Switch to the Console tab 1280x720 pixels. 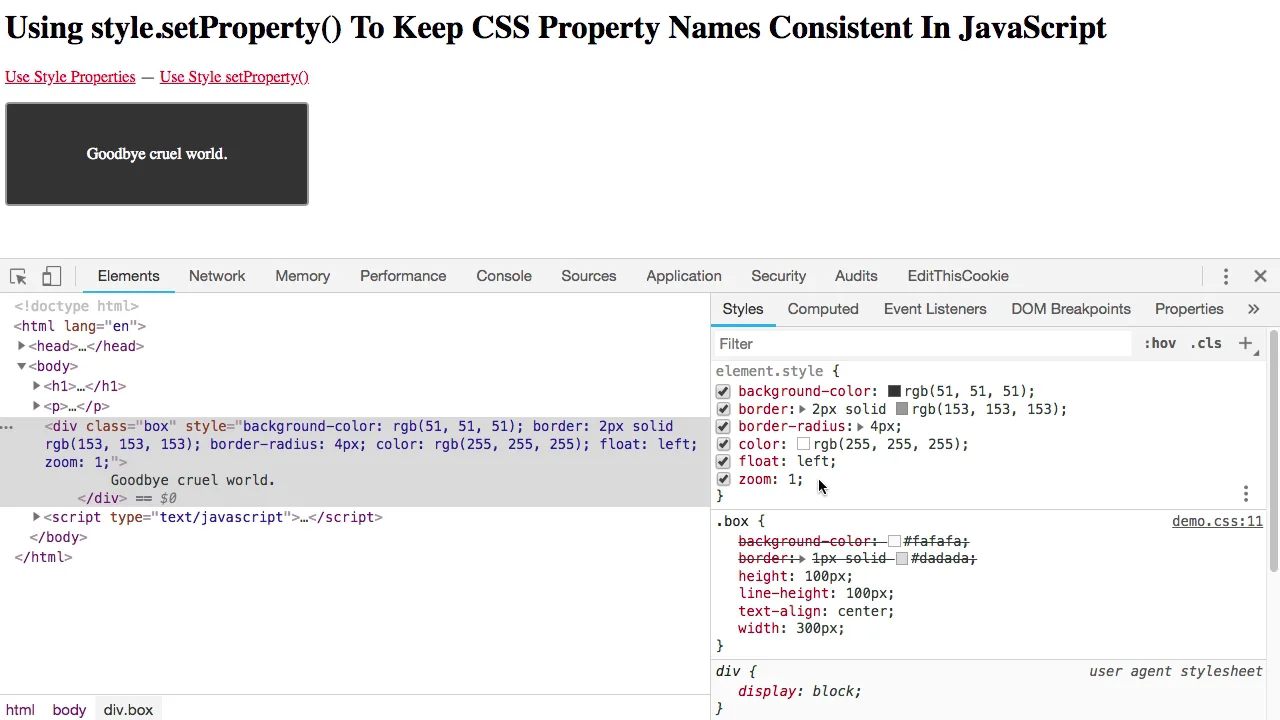pos(504,276)
